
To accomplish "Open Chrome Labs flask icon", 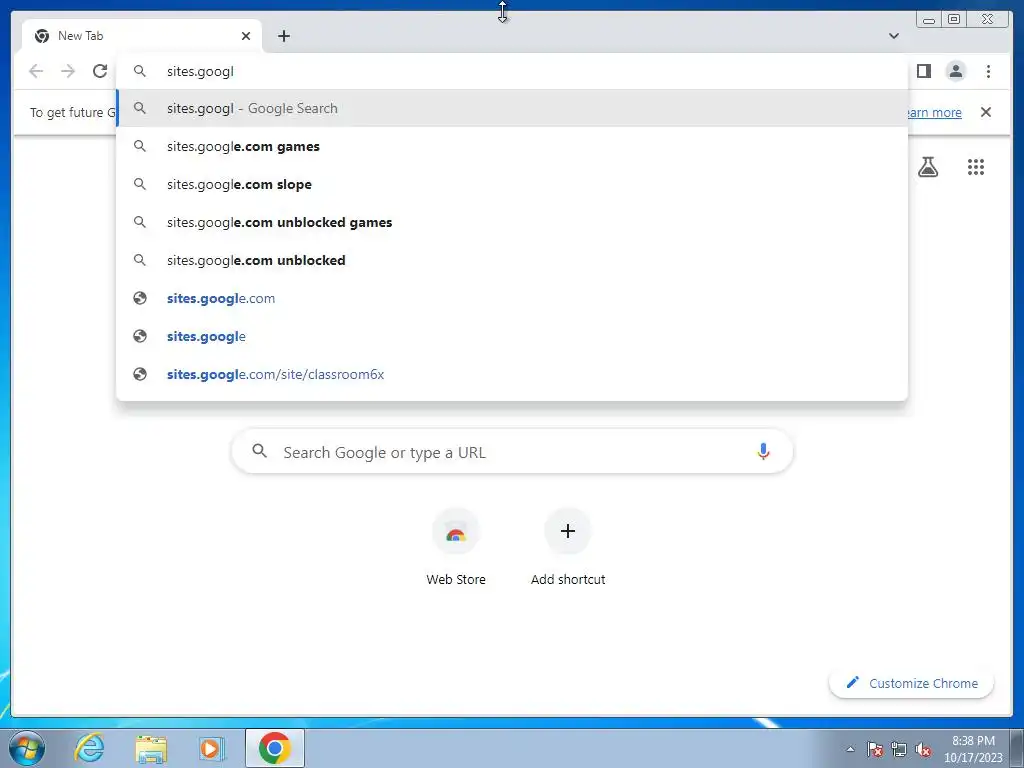I will (927, 167).
